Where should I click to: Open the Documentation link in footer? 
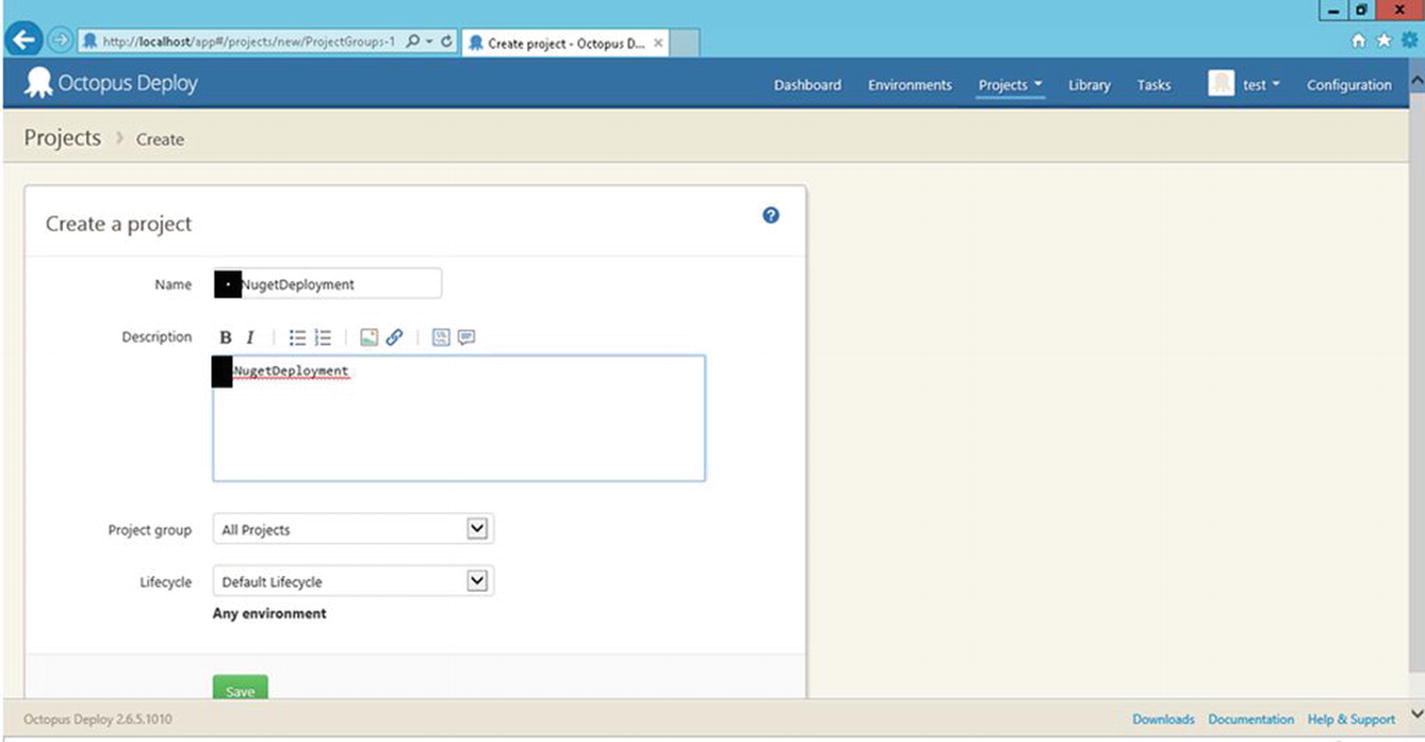coord(1250,719)
